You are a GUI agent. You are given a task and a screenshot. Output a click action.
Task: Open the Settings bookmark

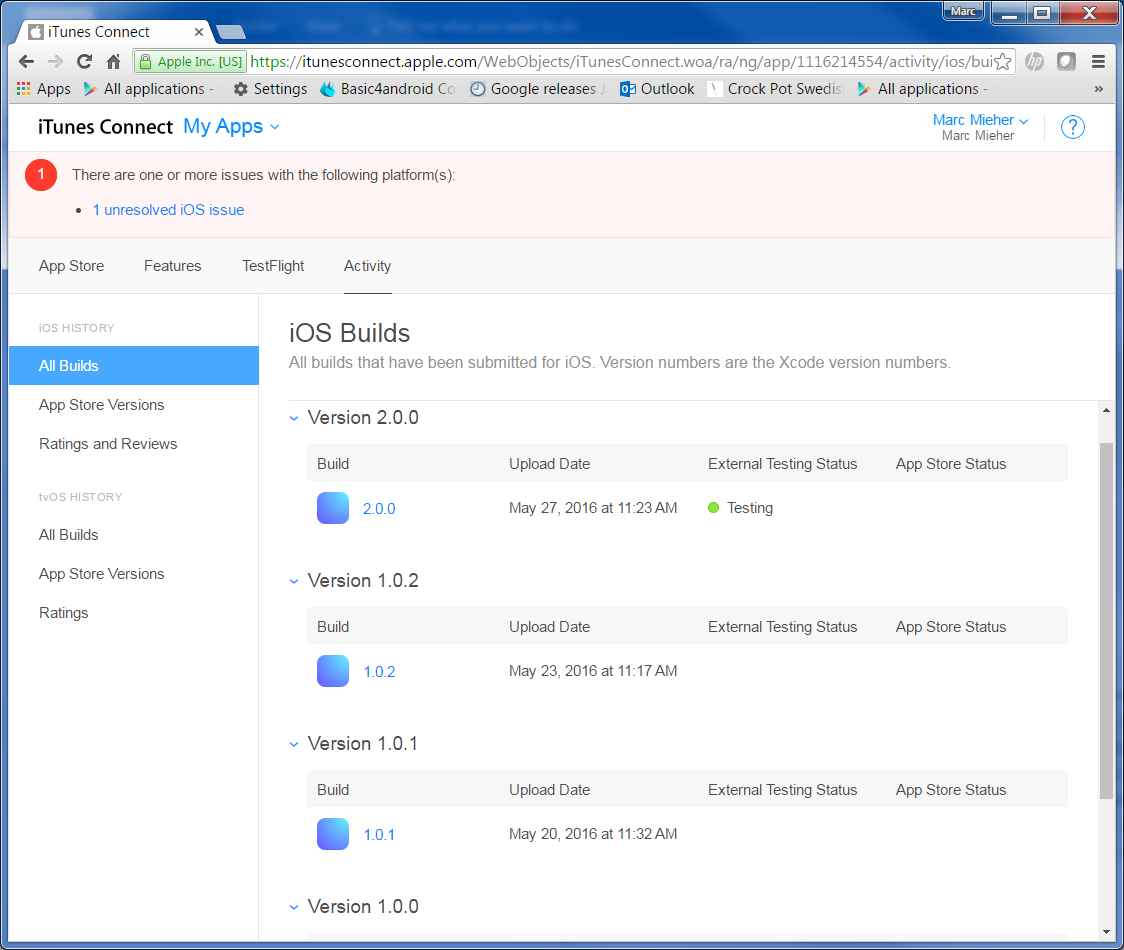pyautogui.click(x=270, y=89)
